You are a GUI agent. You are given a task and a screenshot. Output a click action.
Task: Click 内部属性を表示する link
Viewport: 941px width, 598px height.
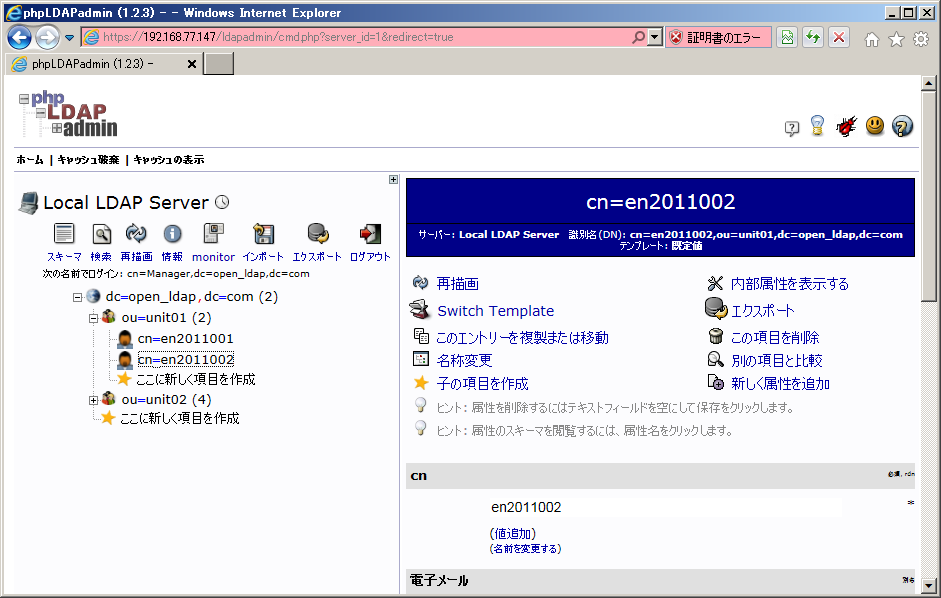(790, 283)
